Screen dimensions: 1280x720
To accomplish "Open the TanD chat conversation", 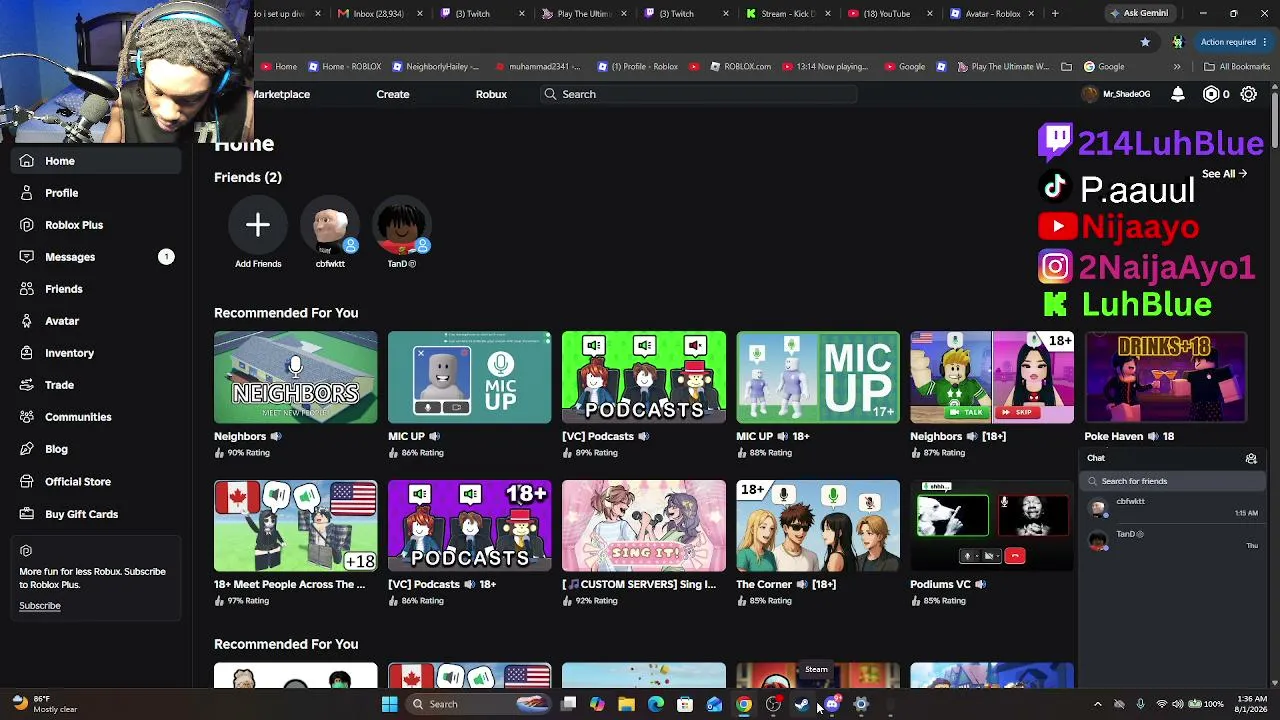I will [1172, 540].
